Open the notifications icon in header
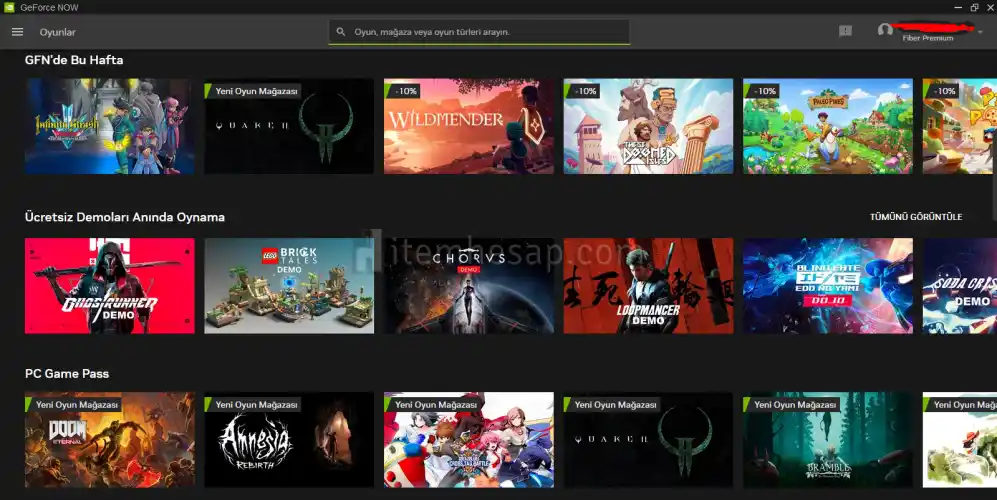This screenshot has width=997, height=500. coord(845,31)
